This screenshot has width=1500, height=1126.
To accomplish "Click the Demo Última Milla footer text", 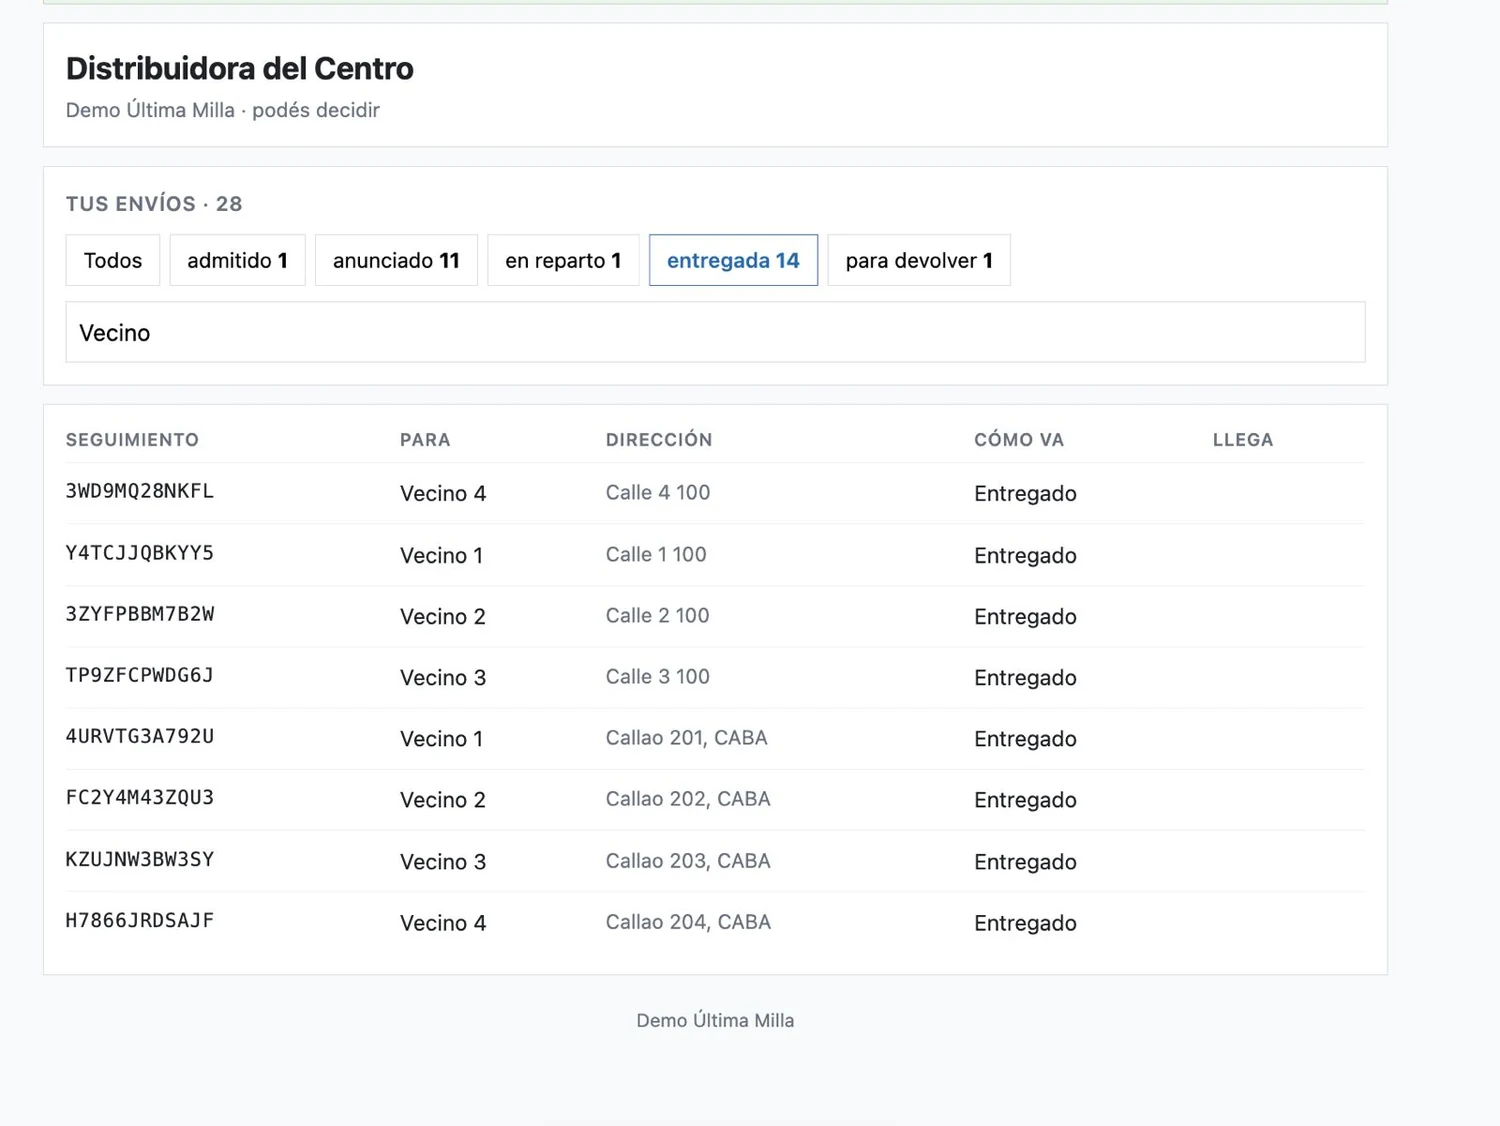I will pyautogui.click(x=715, y=1020).
